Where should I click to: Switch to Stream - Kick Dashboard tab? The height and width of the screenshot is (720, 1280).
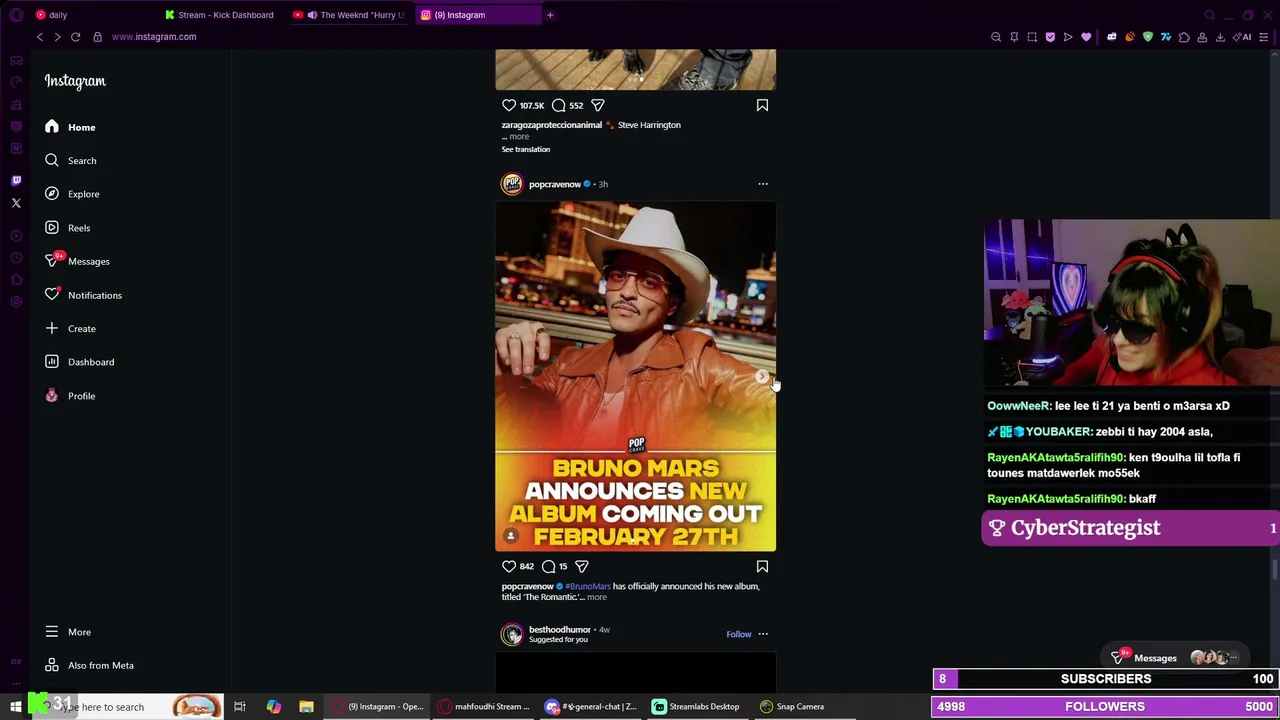220,15
